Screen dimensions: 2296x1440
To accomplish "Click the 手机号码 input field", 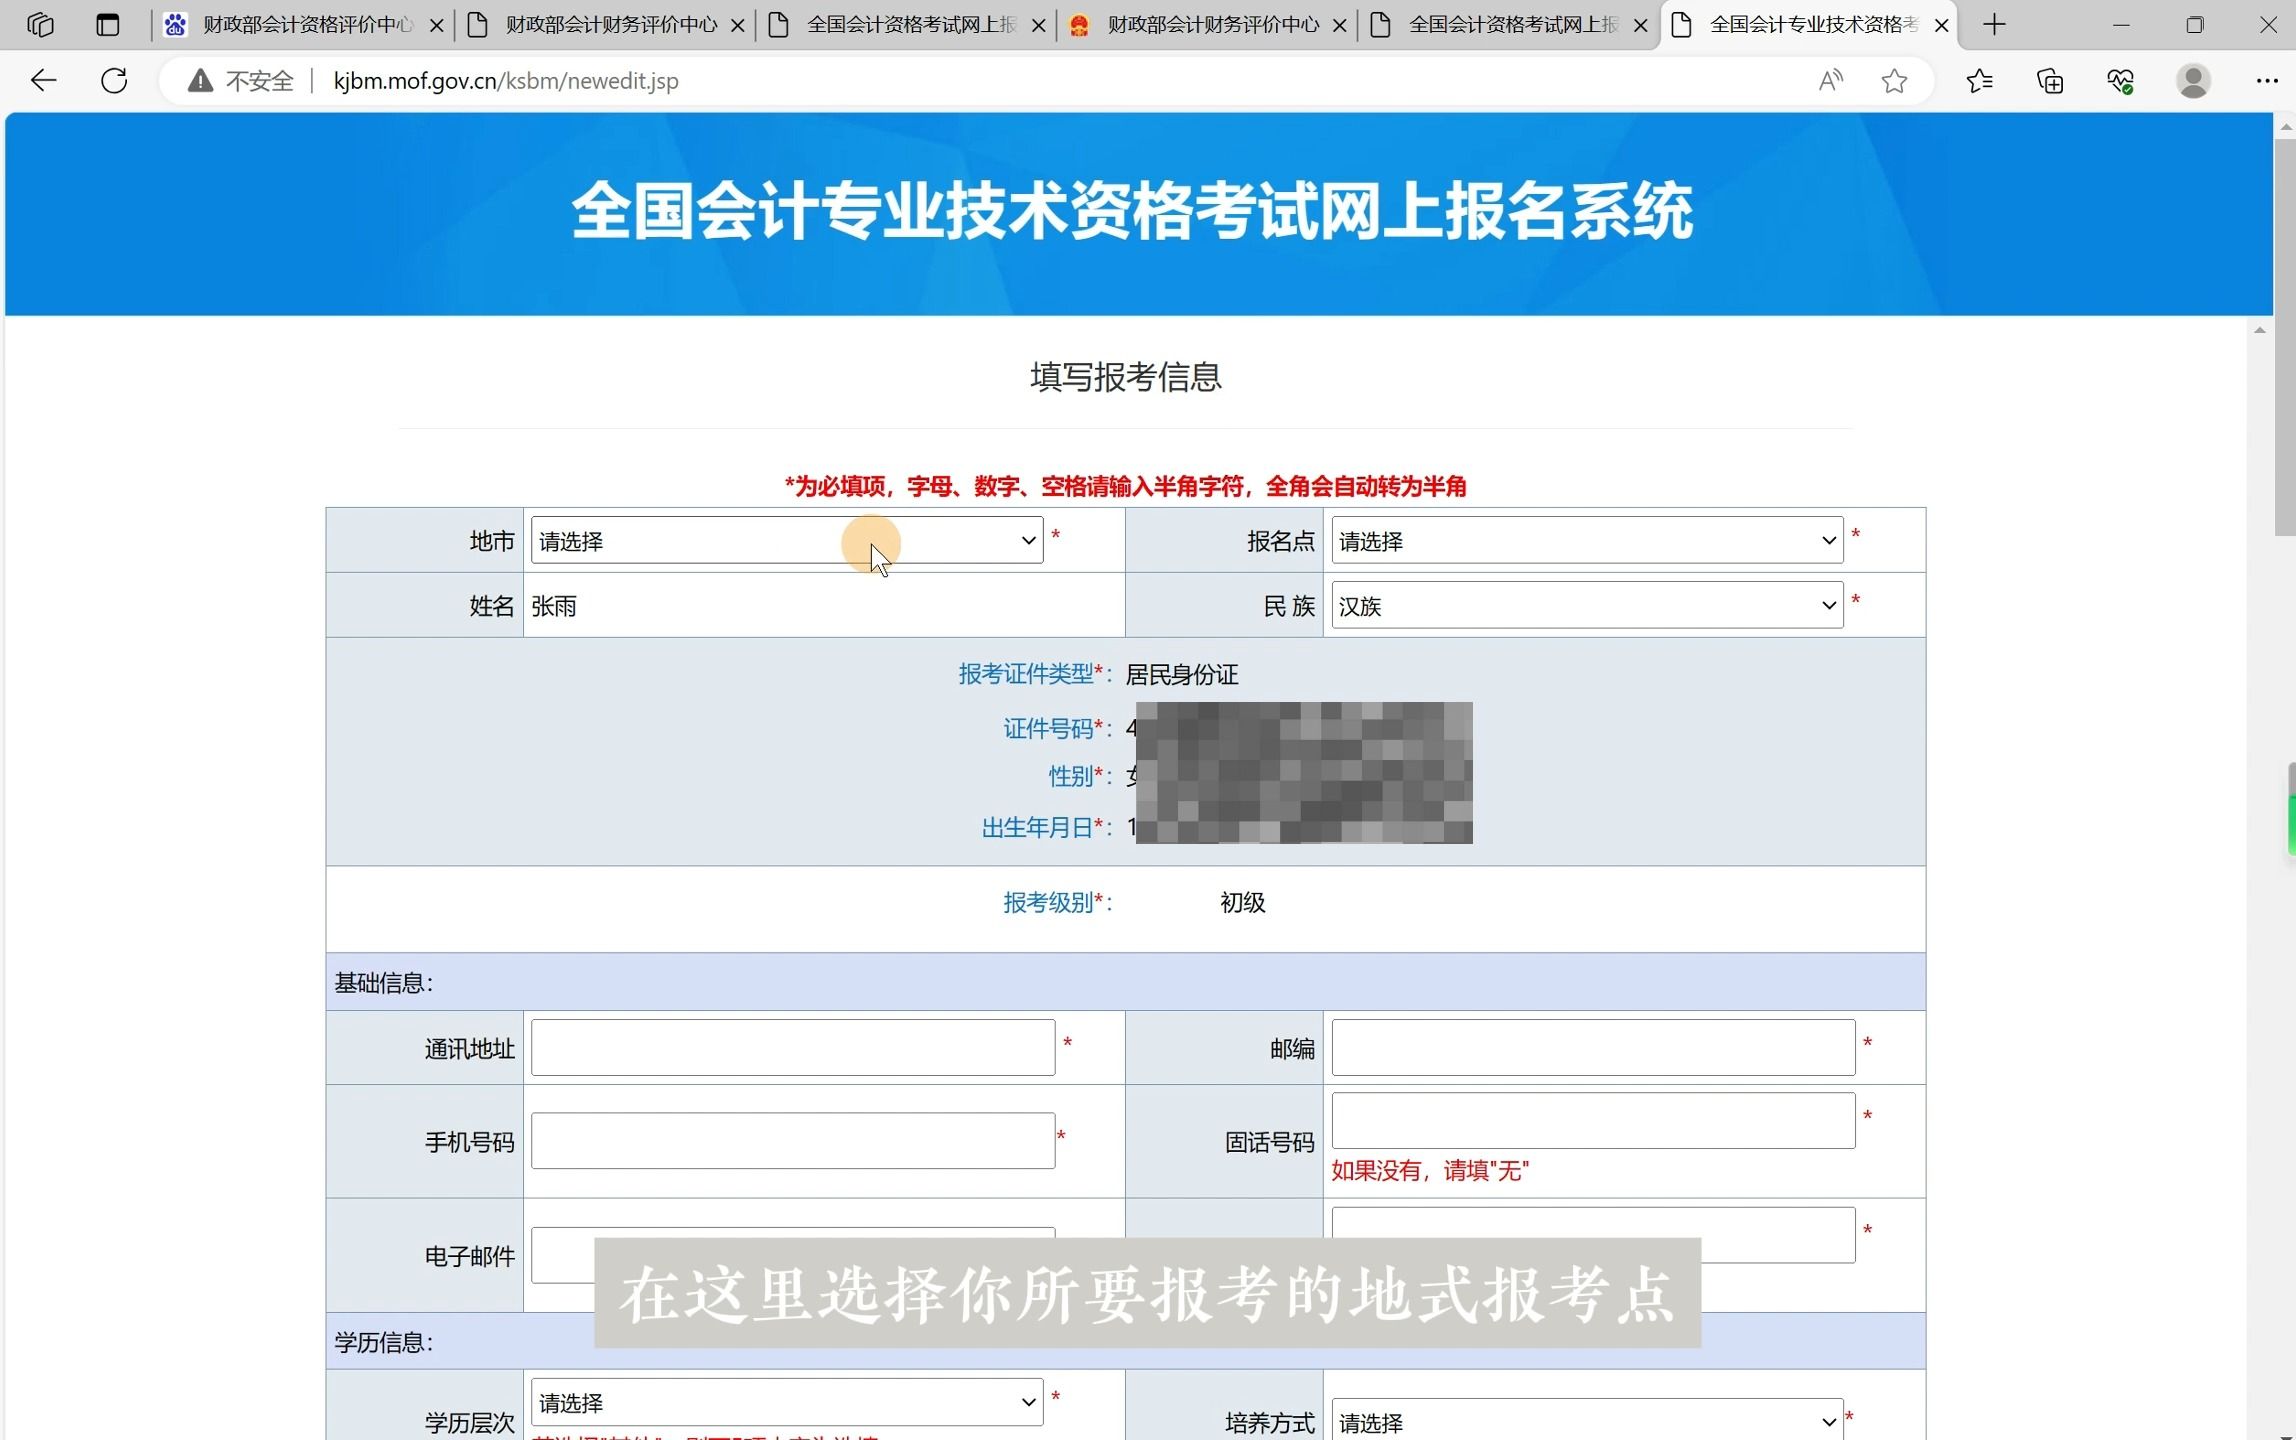I will [793, 1140].
